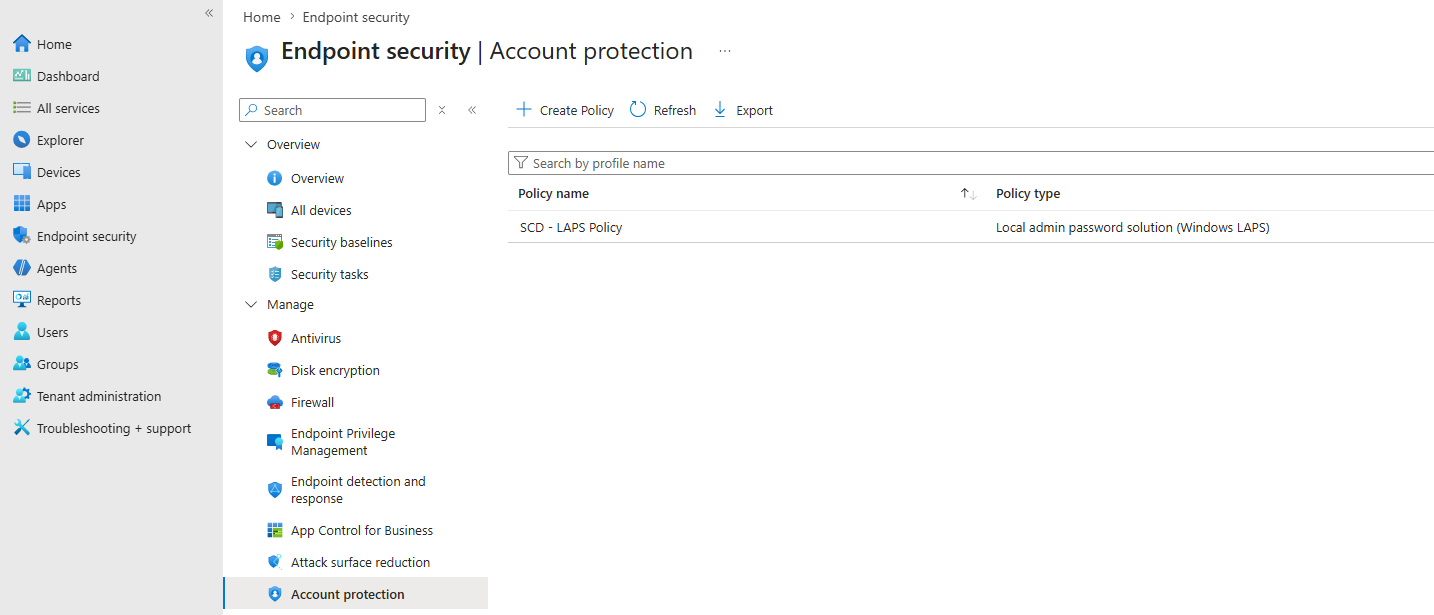Open the Endpoint detection and response icon
Screen dimensions: 1434x615
tap(275, 490)
